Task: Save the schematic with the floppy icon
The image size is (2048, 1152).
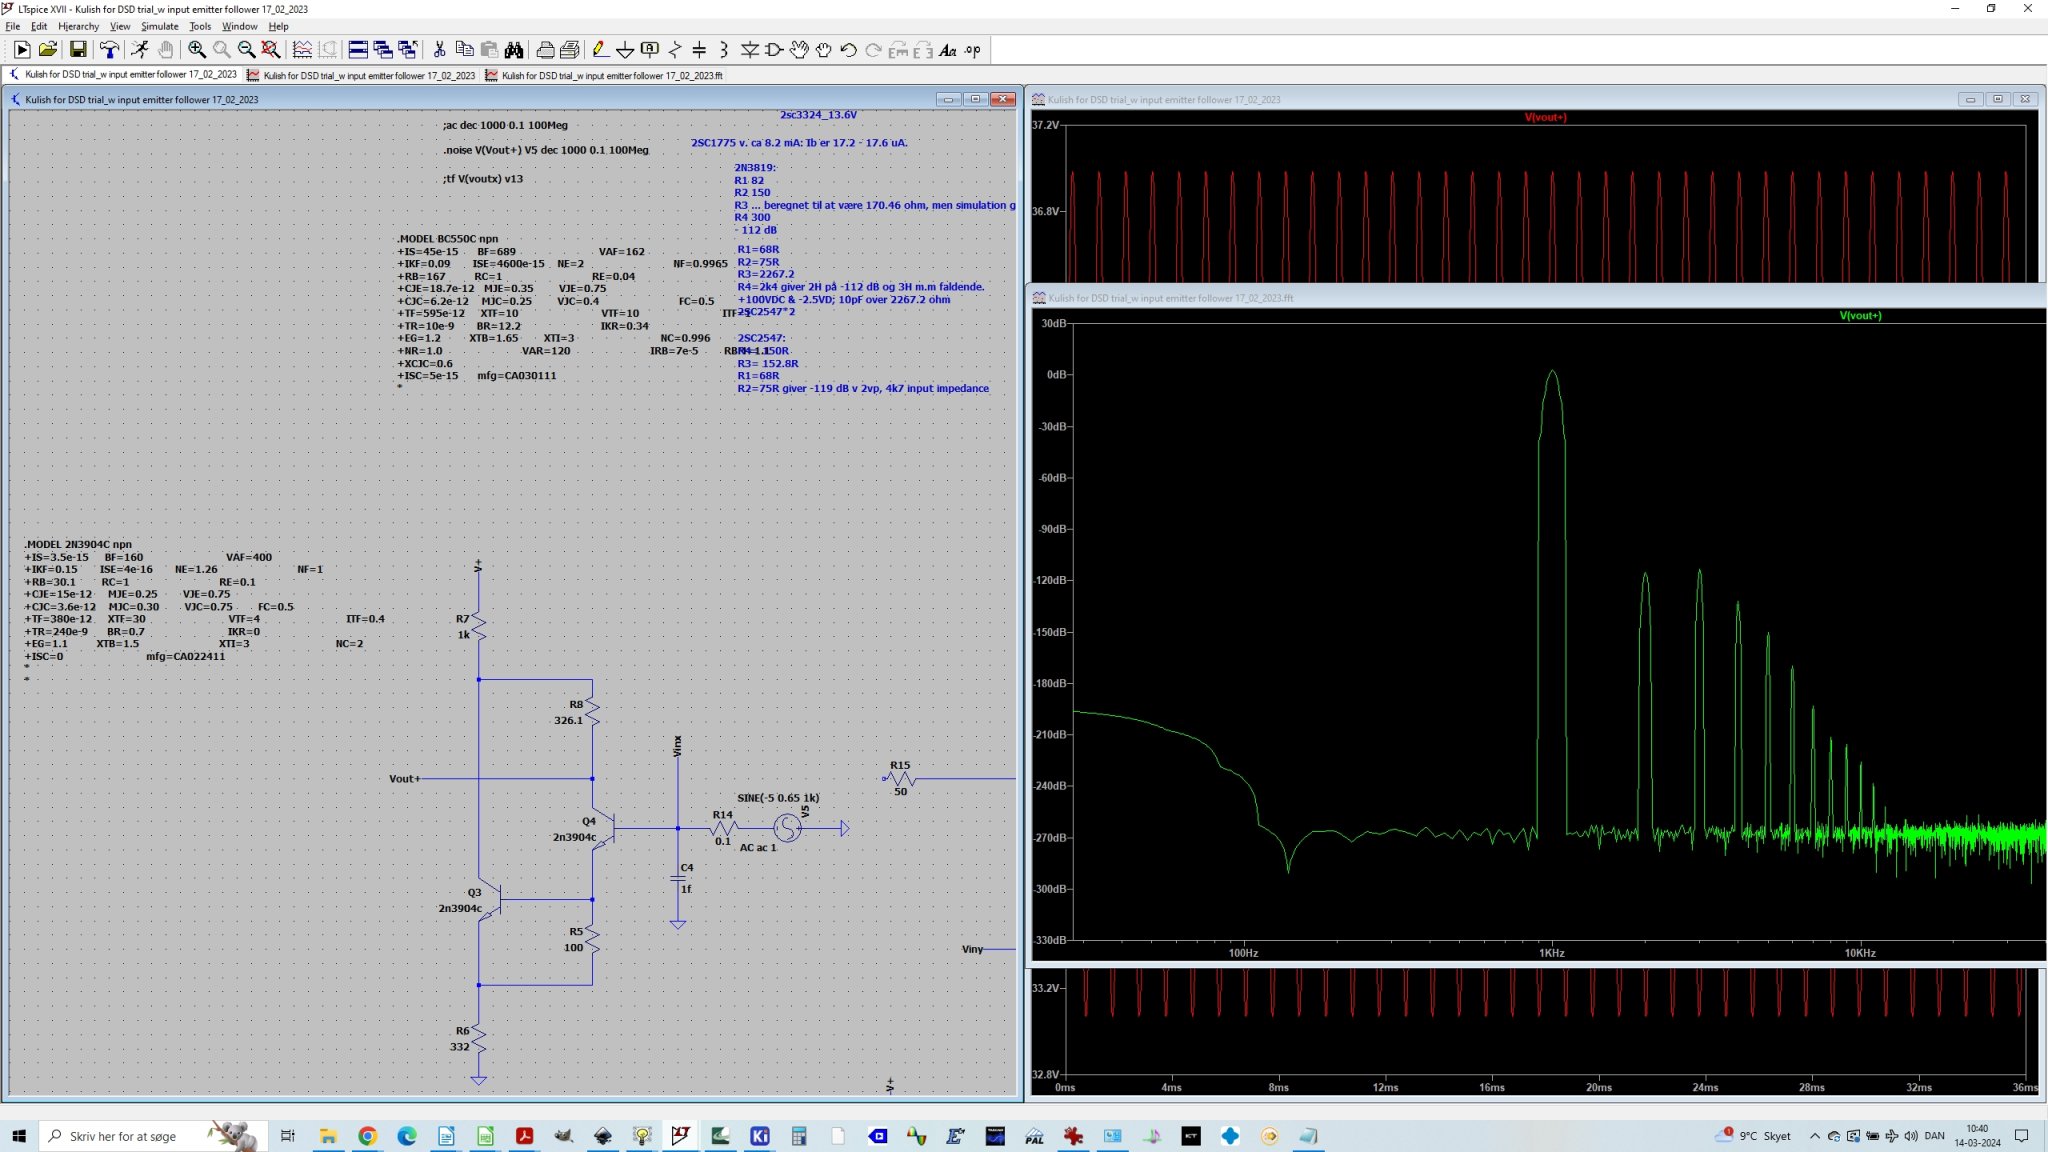Action: pos(78,50)
